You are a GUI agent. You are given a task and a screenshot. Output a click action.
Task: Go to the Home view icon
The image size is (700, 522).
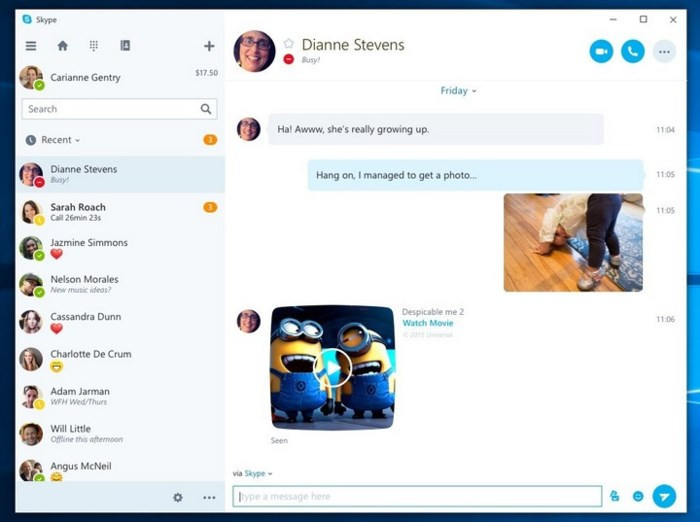[x=62, y=46]
